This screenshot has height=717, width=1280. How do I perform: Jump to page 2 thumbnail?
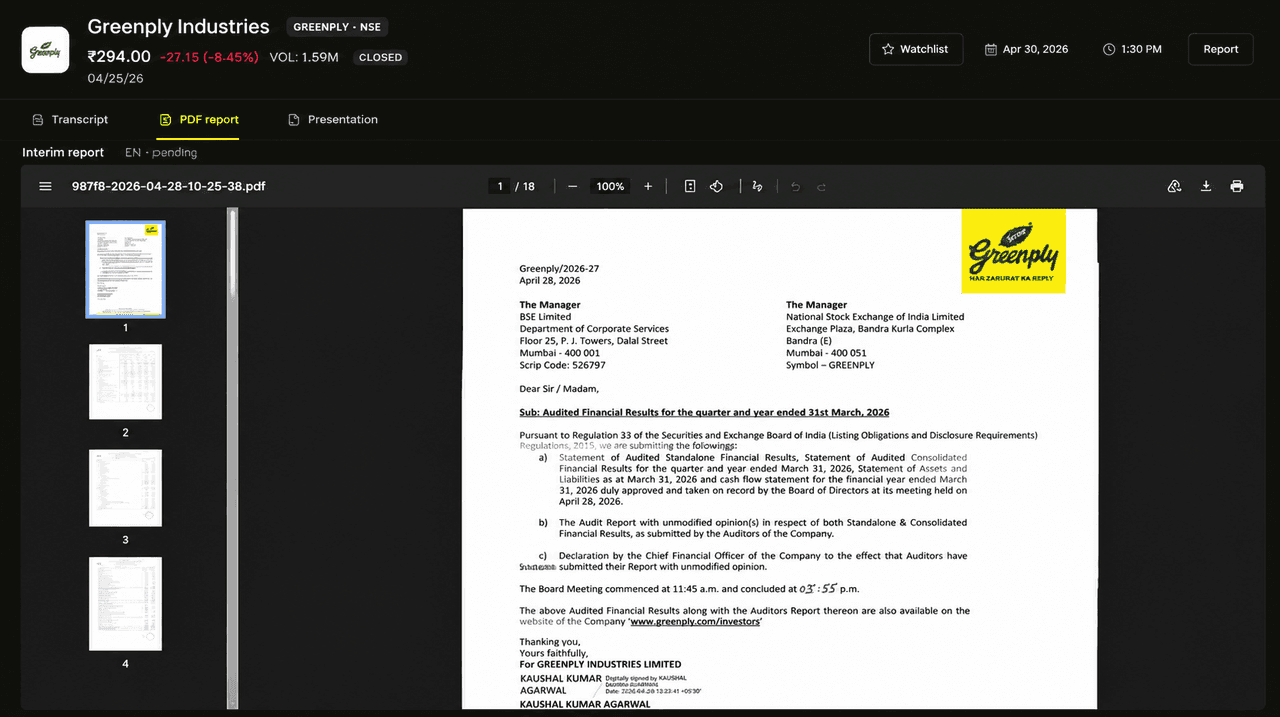(125, 382)
